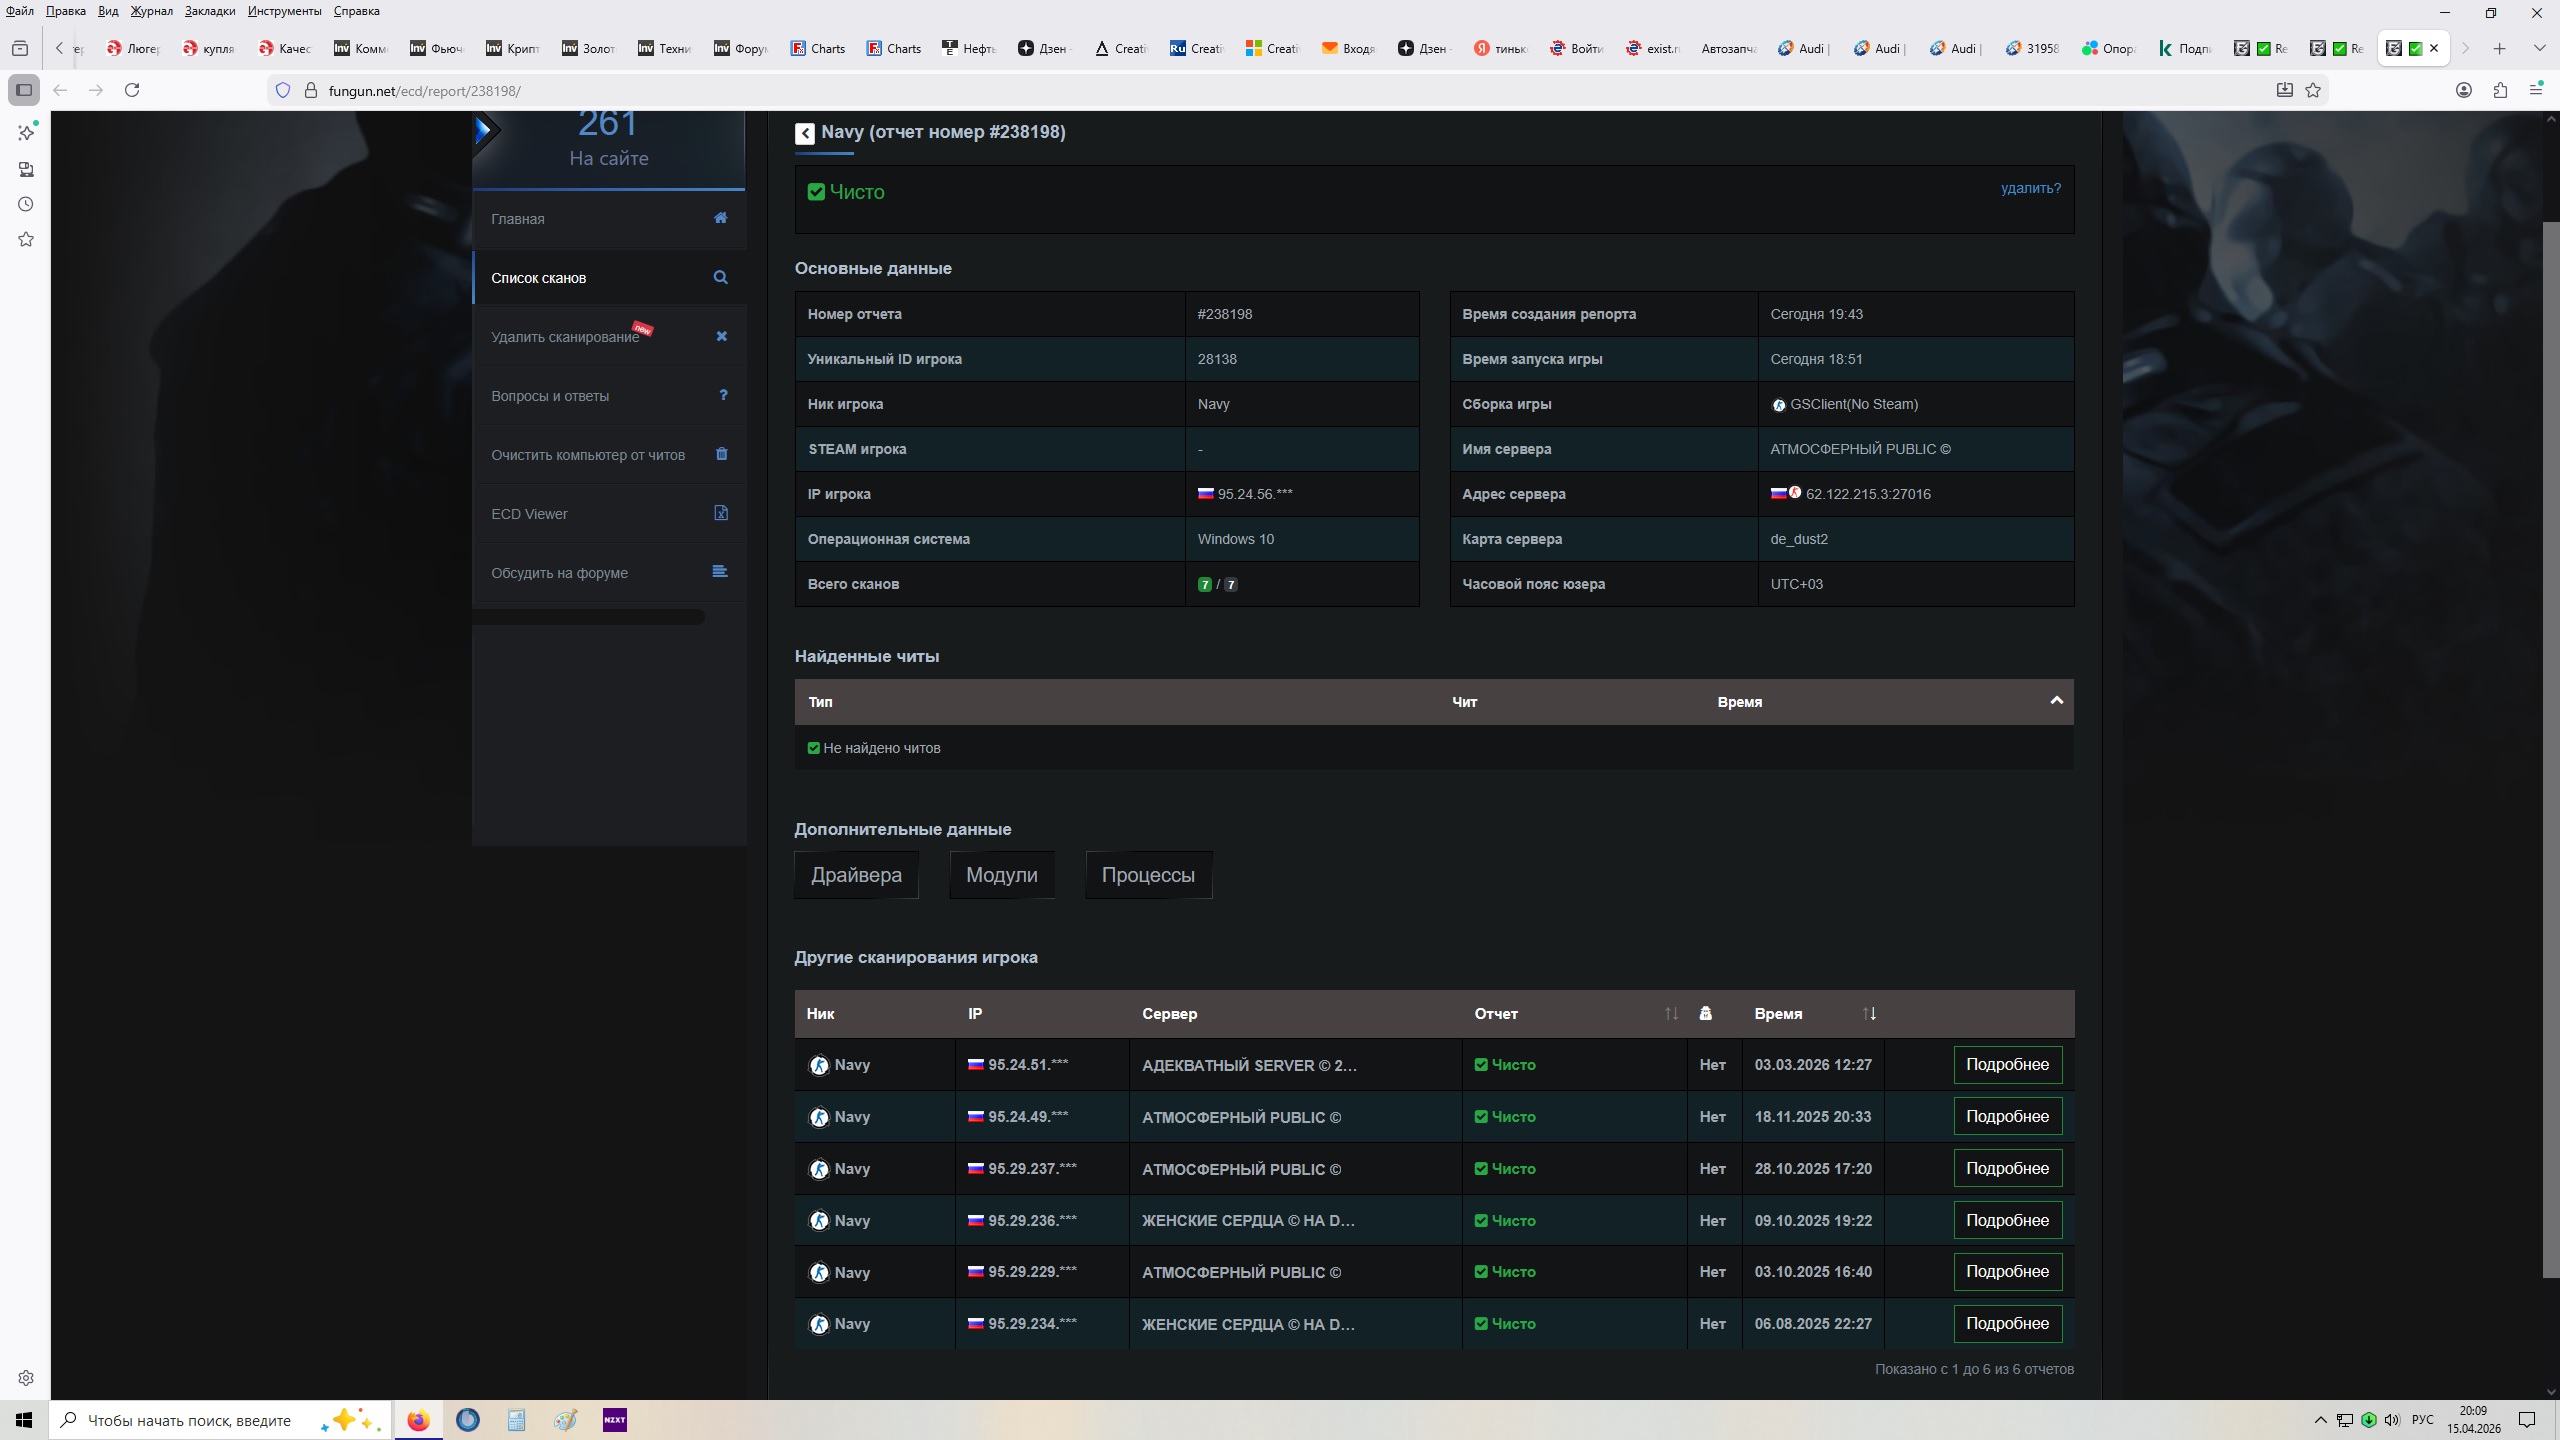This screenshot has height=1440, width=2560.
Task: Click the X icon for Удалить сканирование
Action: [721, 336]
